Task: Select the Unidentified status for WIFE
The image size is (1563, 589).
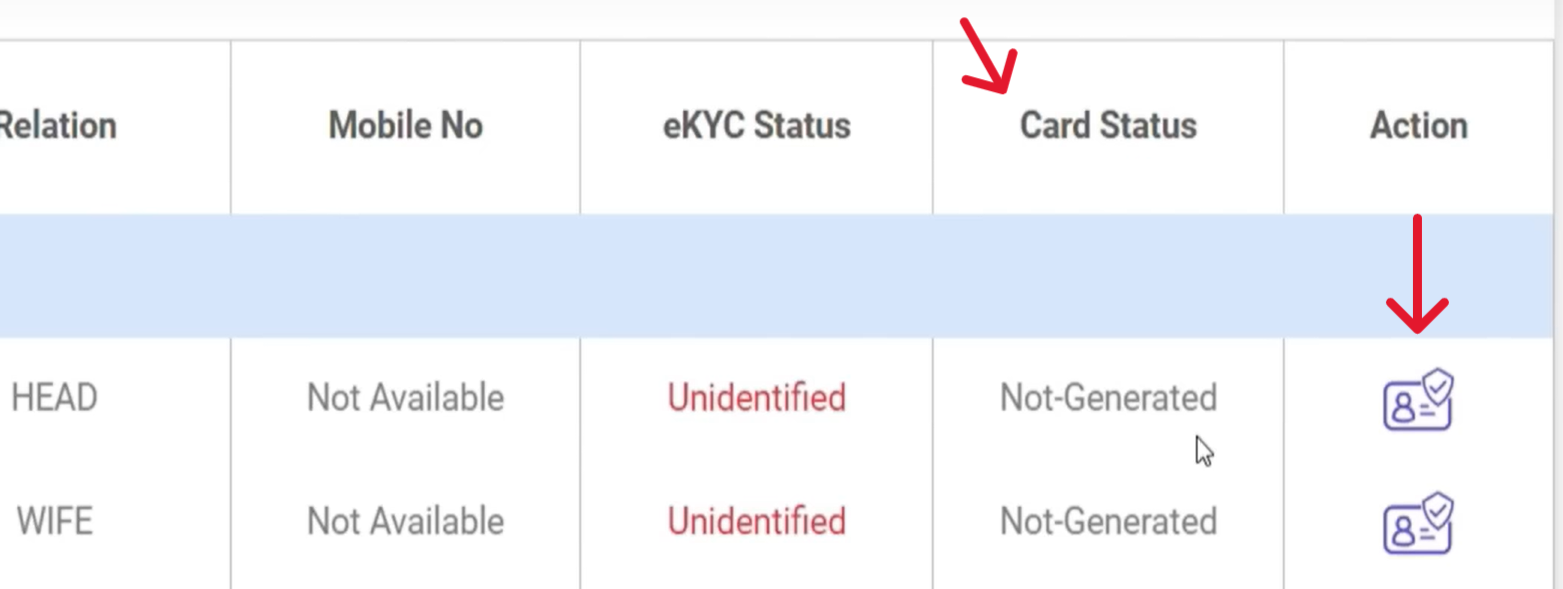Action: pyautogui.click(x=756, y=521)
